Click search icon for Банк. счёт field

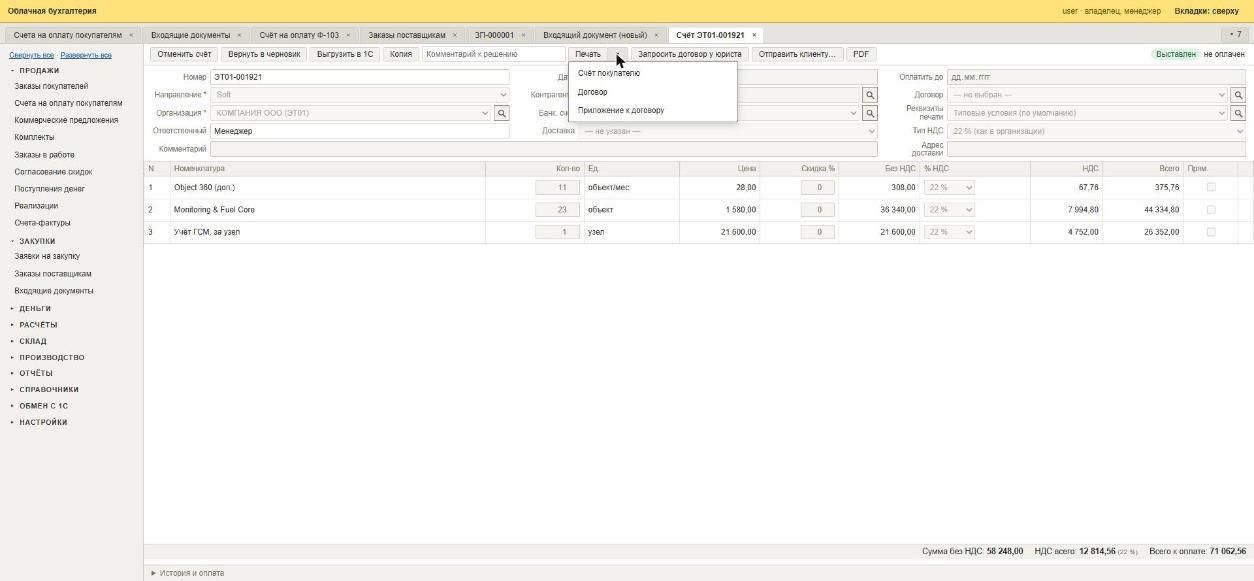[x=870, y=113]
